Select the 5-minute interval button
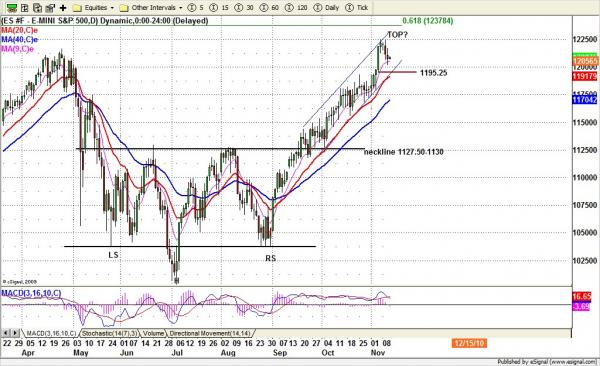Image resolution: width=600 pixels, height=366 pixels. click(x=196, y=8)
